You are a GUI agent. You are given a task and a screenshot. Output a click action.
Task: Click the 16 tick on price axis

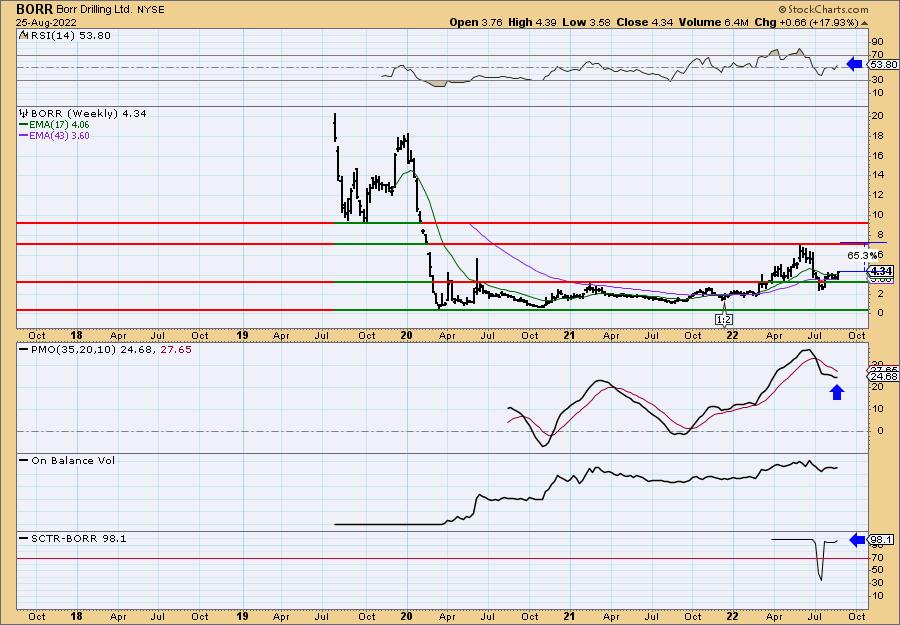tap(878, 156)
